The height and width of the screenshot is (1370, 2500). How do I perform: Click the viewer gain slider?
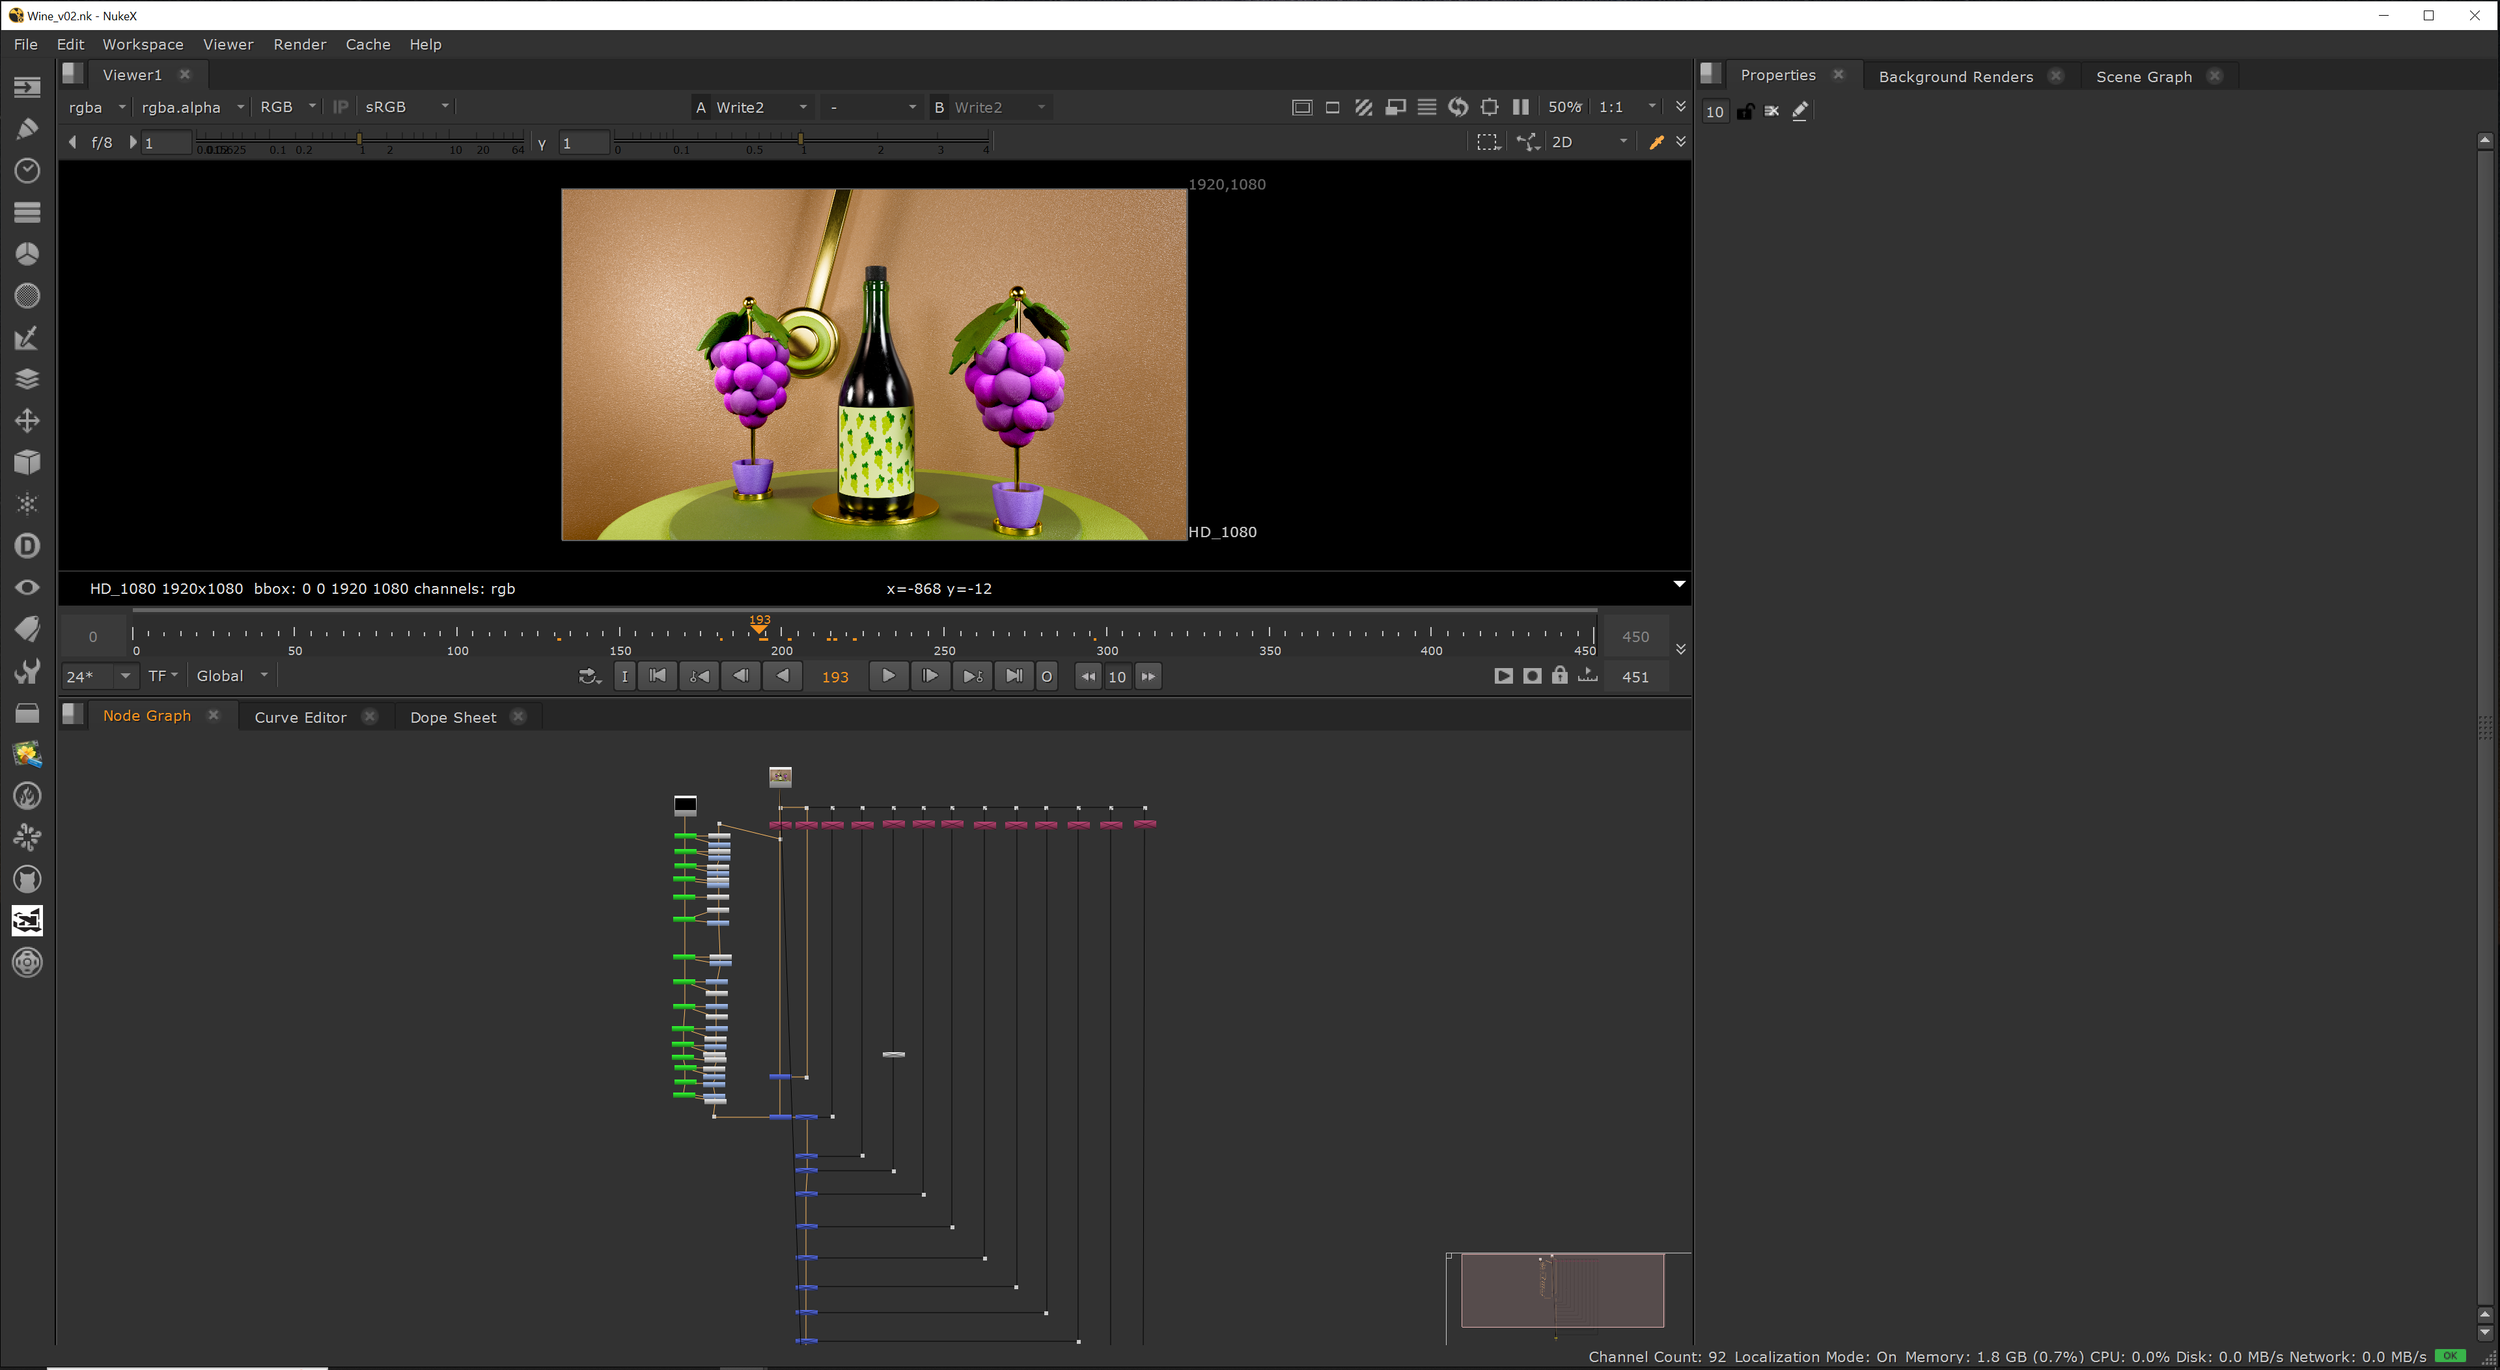pyautogui.click(x=360, y=139)
